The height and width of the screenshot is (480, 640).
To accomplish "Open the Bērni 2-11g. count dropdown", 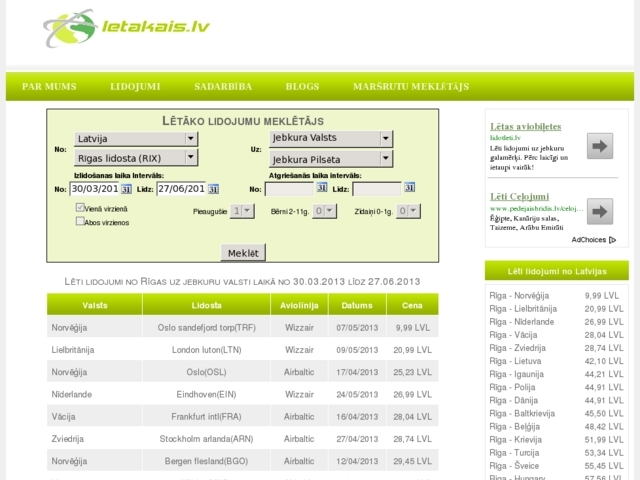I will point(324,211).
